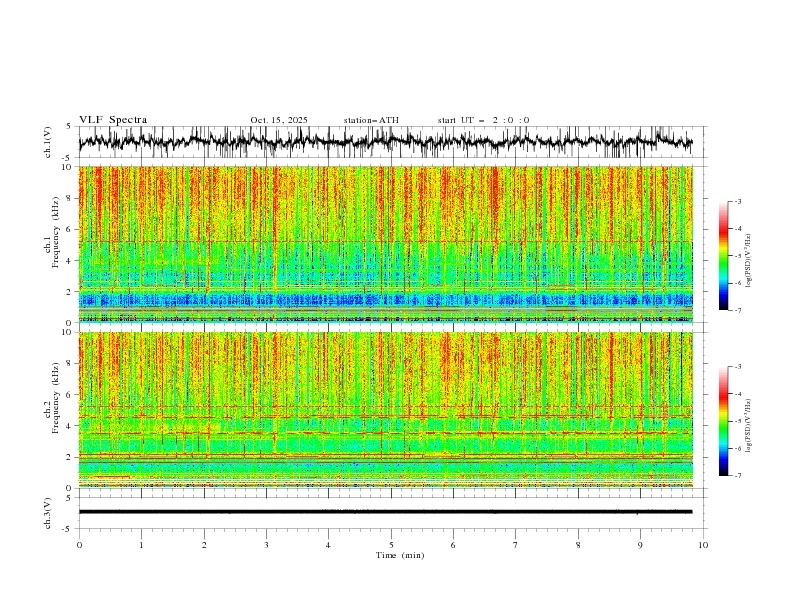The image size is (792, 612).
Task: Click the ch.1 voltage waveform trace
Action: [x=385, y=142]
